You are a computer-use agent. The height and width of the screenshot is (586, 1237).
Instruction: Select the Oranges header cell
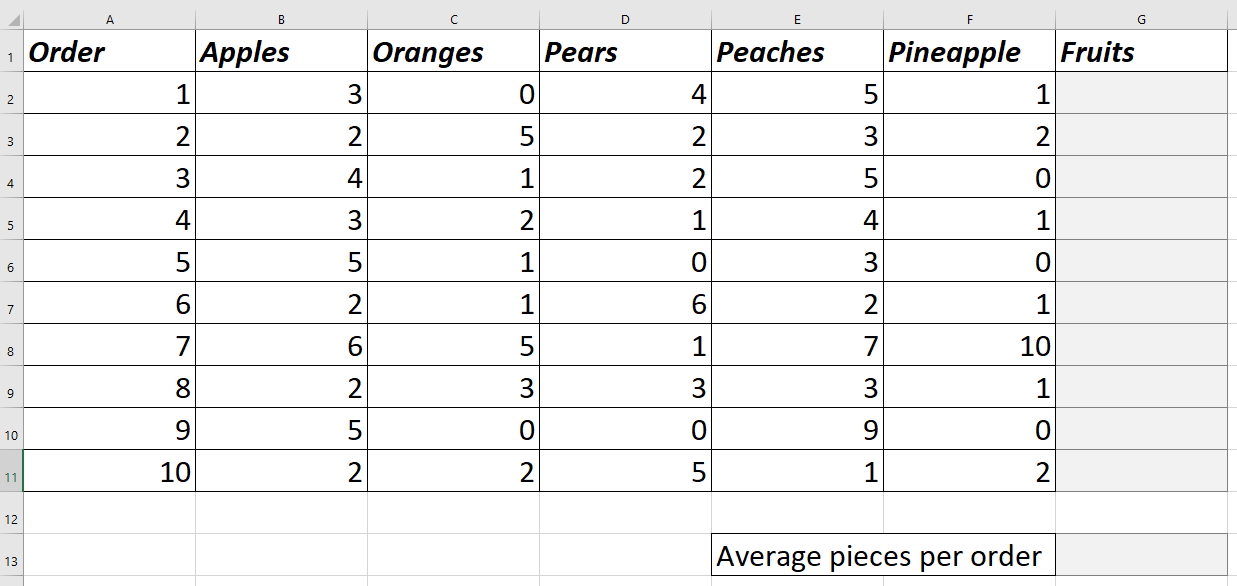[453, 52]
